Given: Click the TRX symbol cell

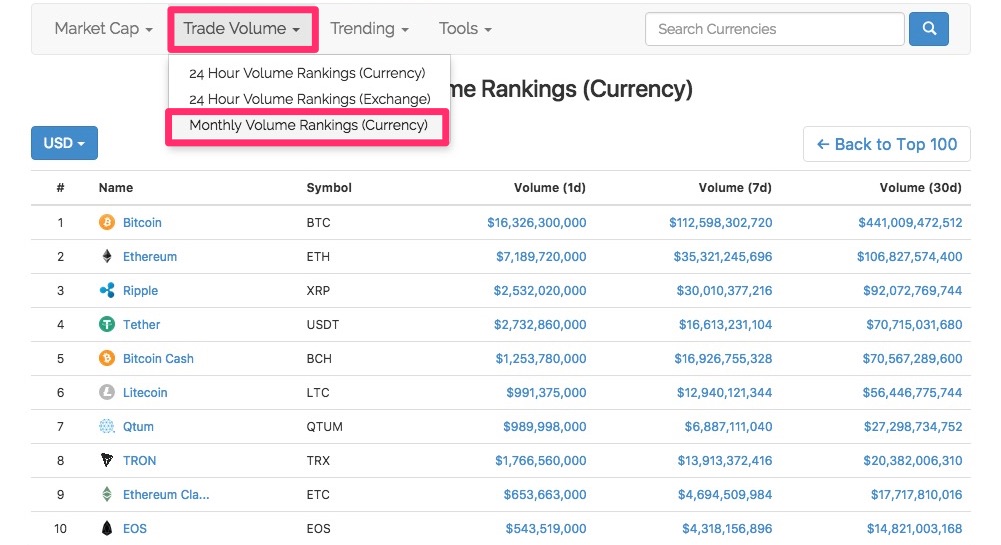Looking at the screenshot, I should (x=318, y=460).
